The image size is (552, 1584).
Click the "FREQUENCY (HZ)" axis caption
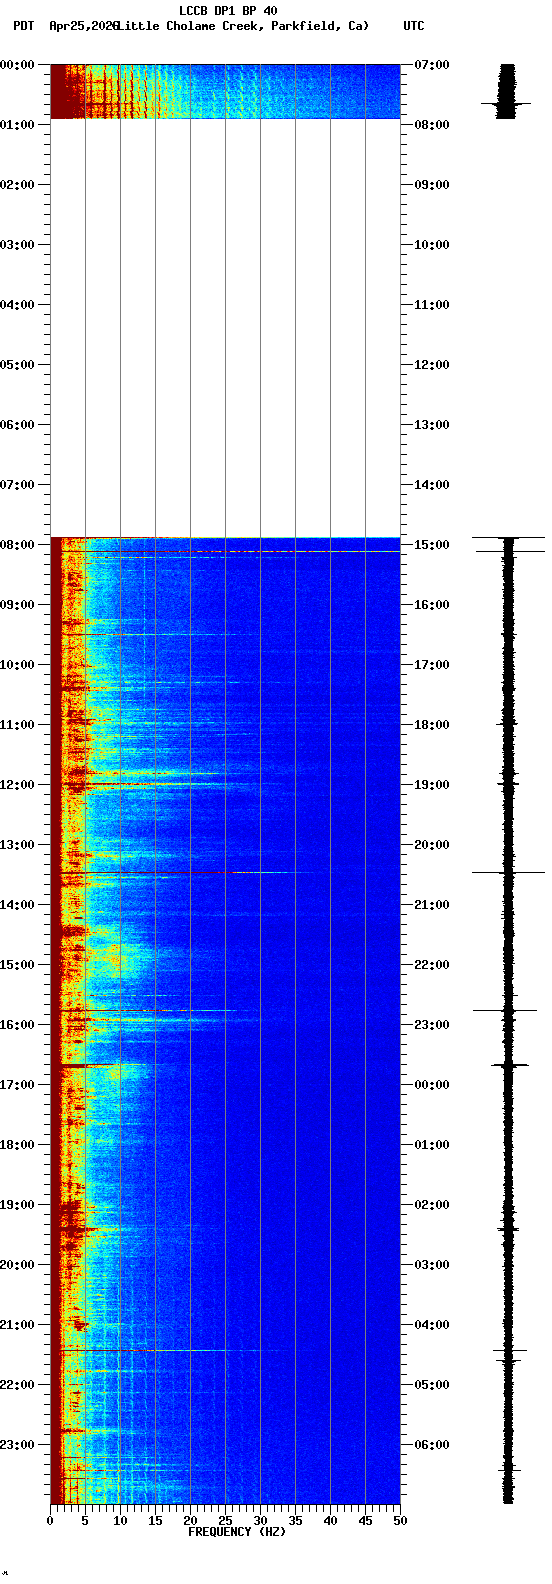pos(237,1532)
